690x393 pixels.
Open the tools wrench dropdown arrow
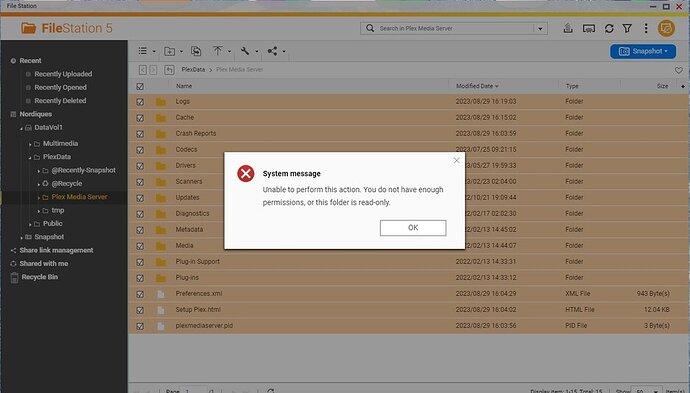[x=257, y=51]
